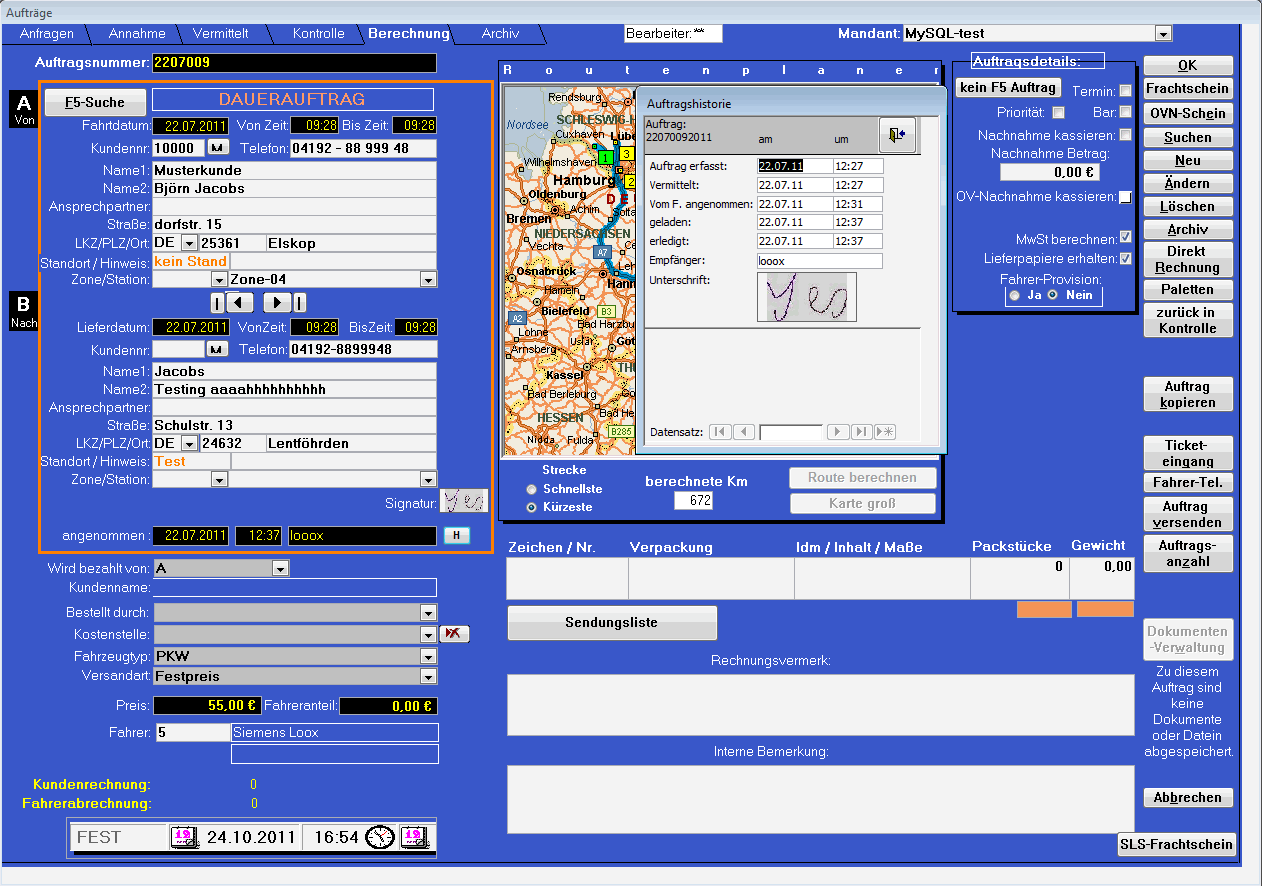Open the signature thumbnail beside Signatur
This screenshot has height=886, width=1262.
464,502
